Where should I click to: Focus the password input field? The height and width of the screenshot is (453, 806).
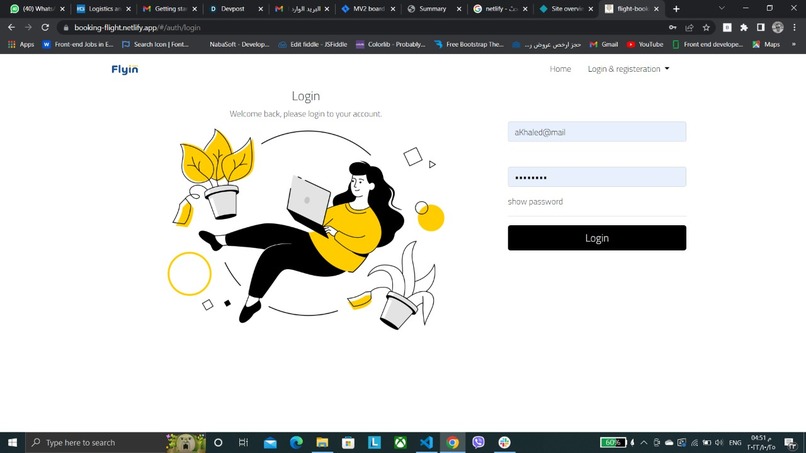(x=597, y=177)
